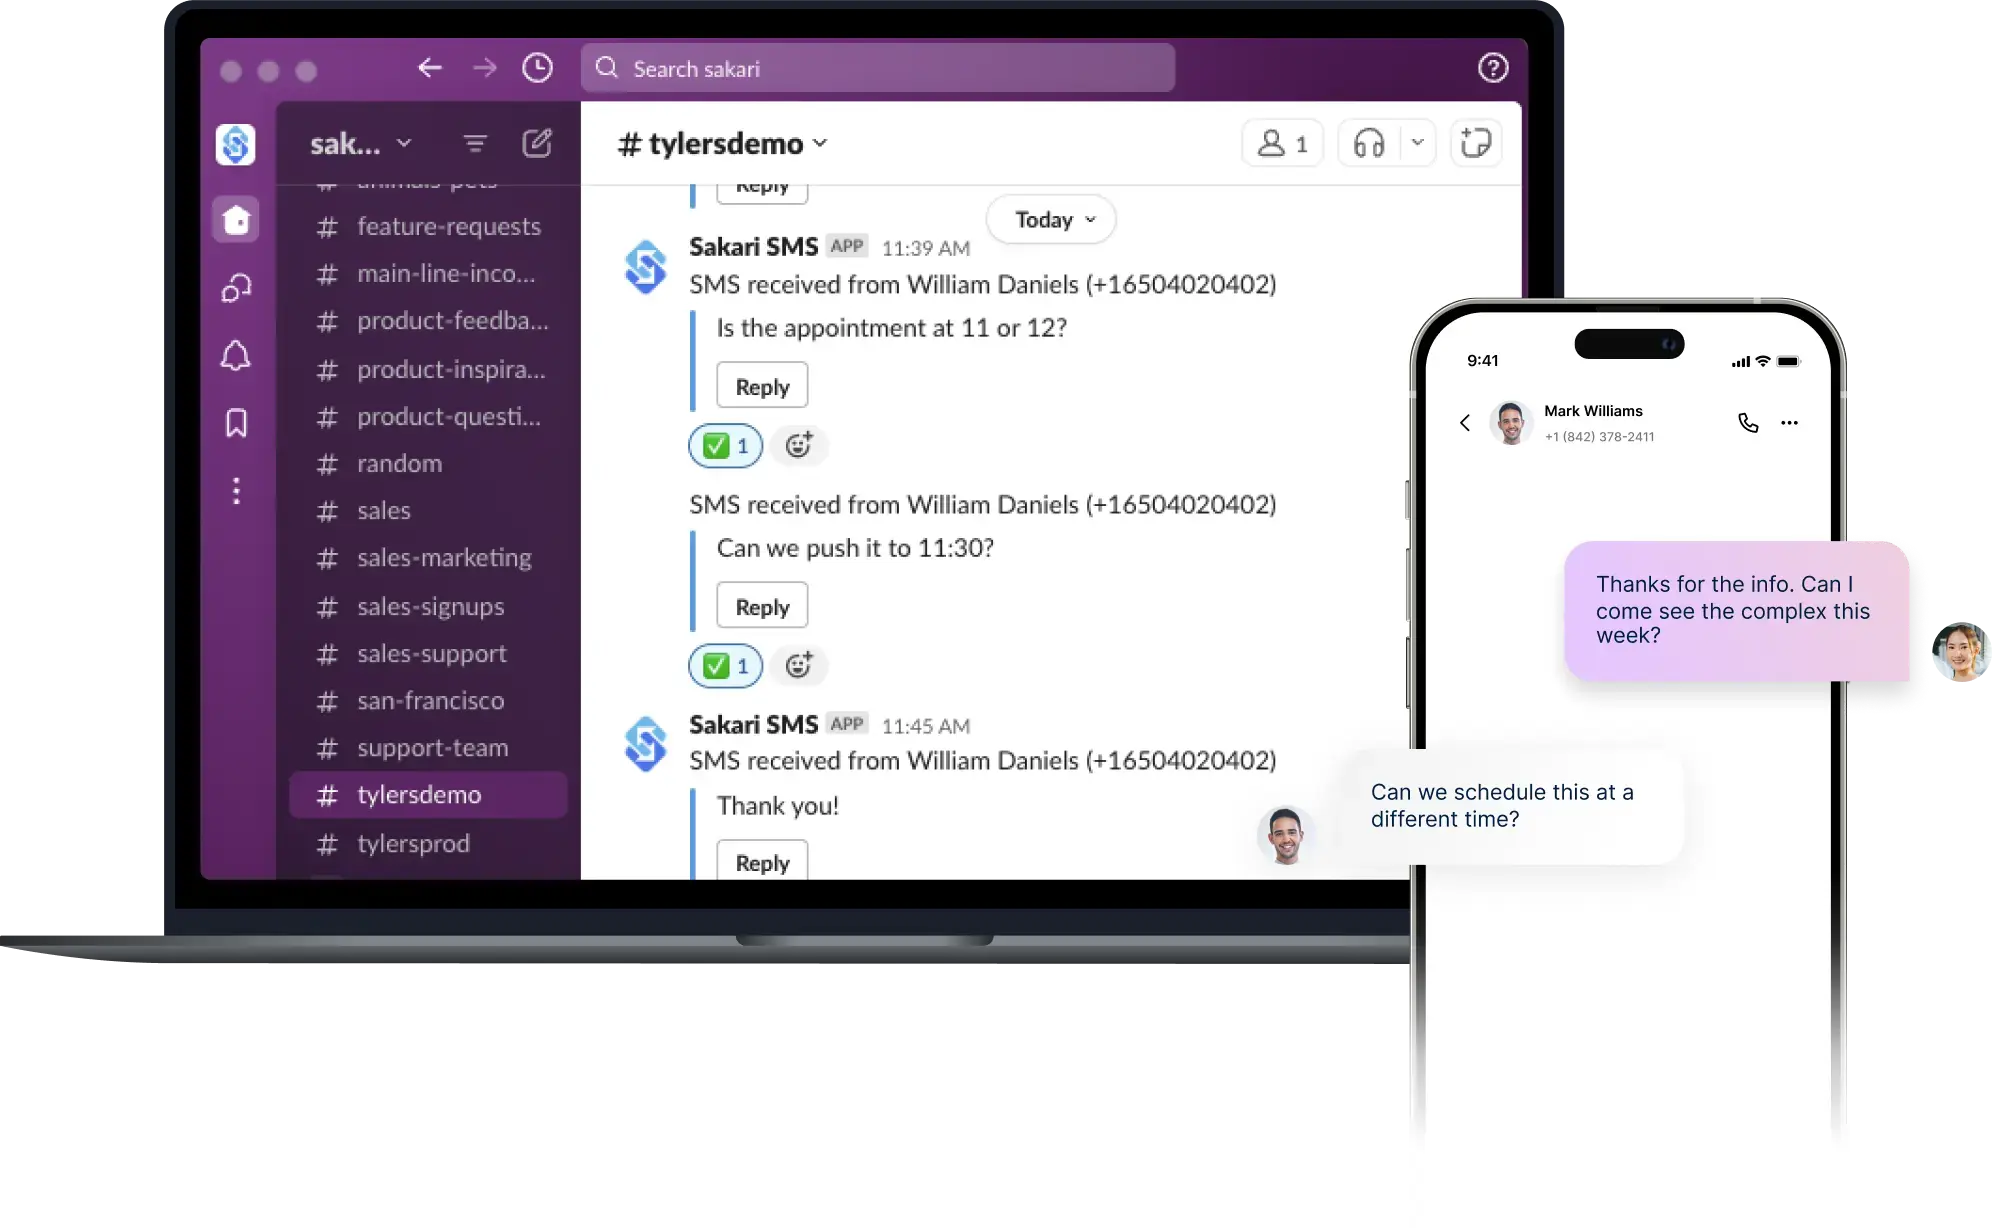Click the add reaction emoji icon

(x=797, y=445)
